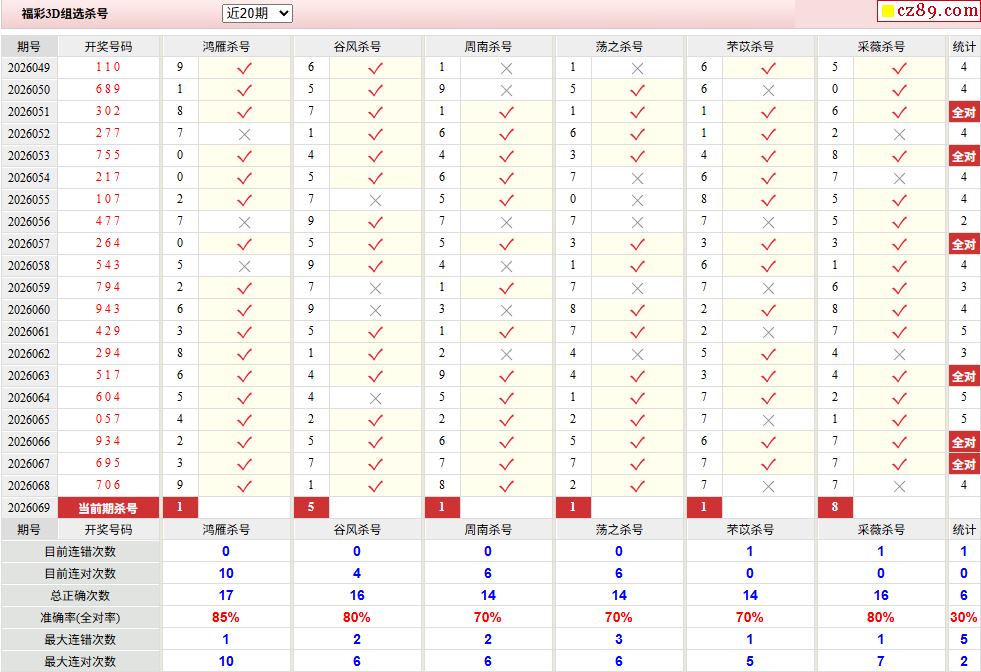Click the 85% accuracy value for 鸿雁杀号
The width and height of the screenshot is (981, 672).
pos(226,617)
